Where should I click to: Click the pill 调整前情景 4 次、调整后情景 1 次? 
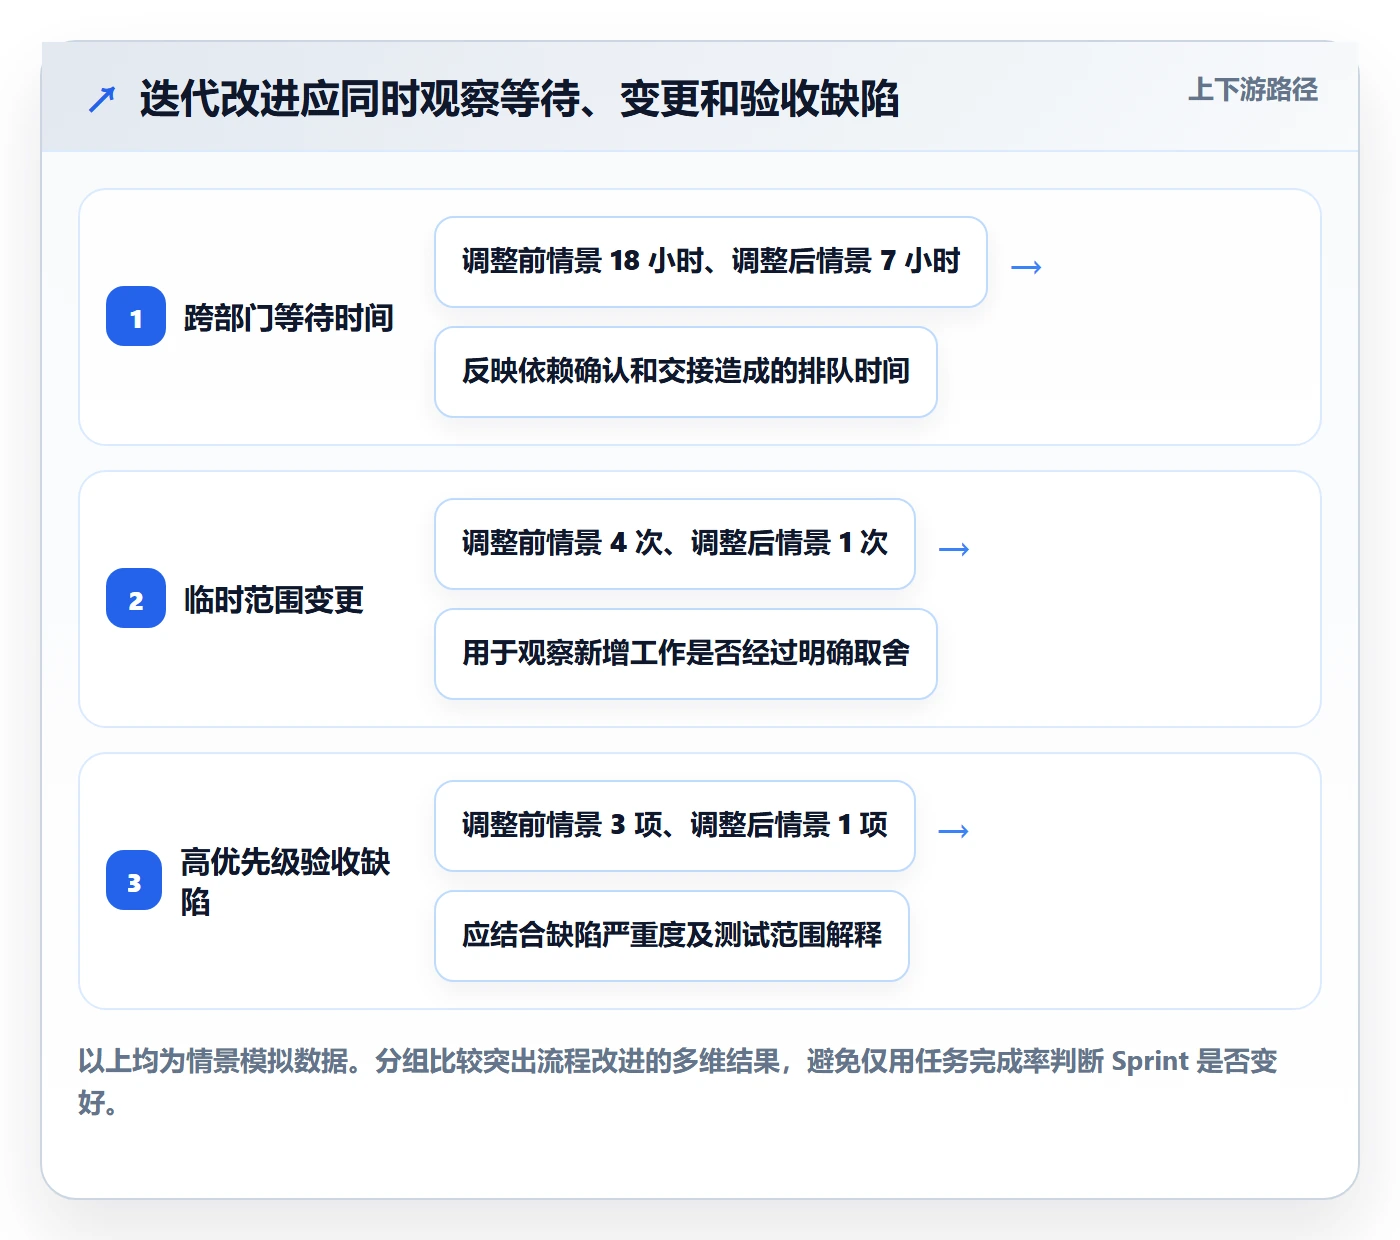click(675, 544)
